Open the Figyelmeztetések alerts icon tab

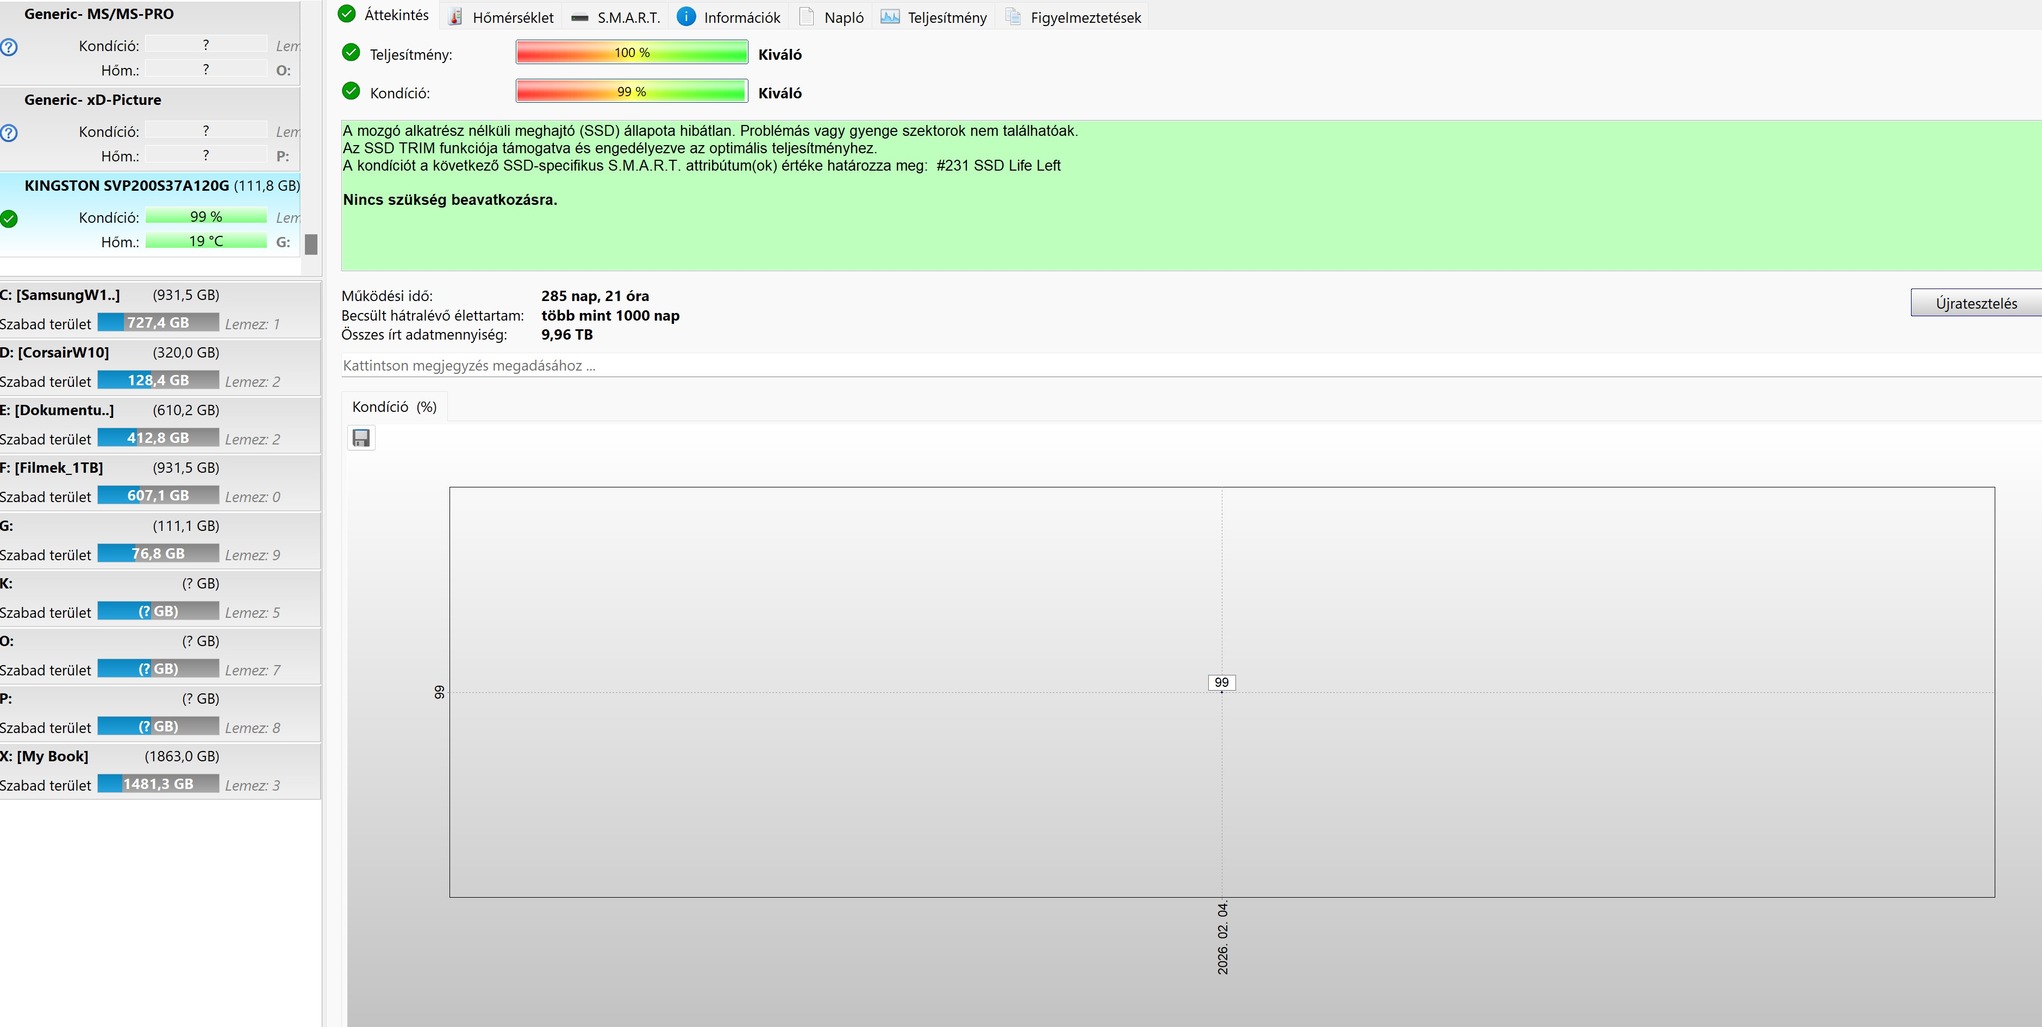1072,17
